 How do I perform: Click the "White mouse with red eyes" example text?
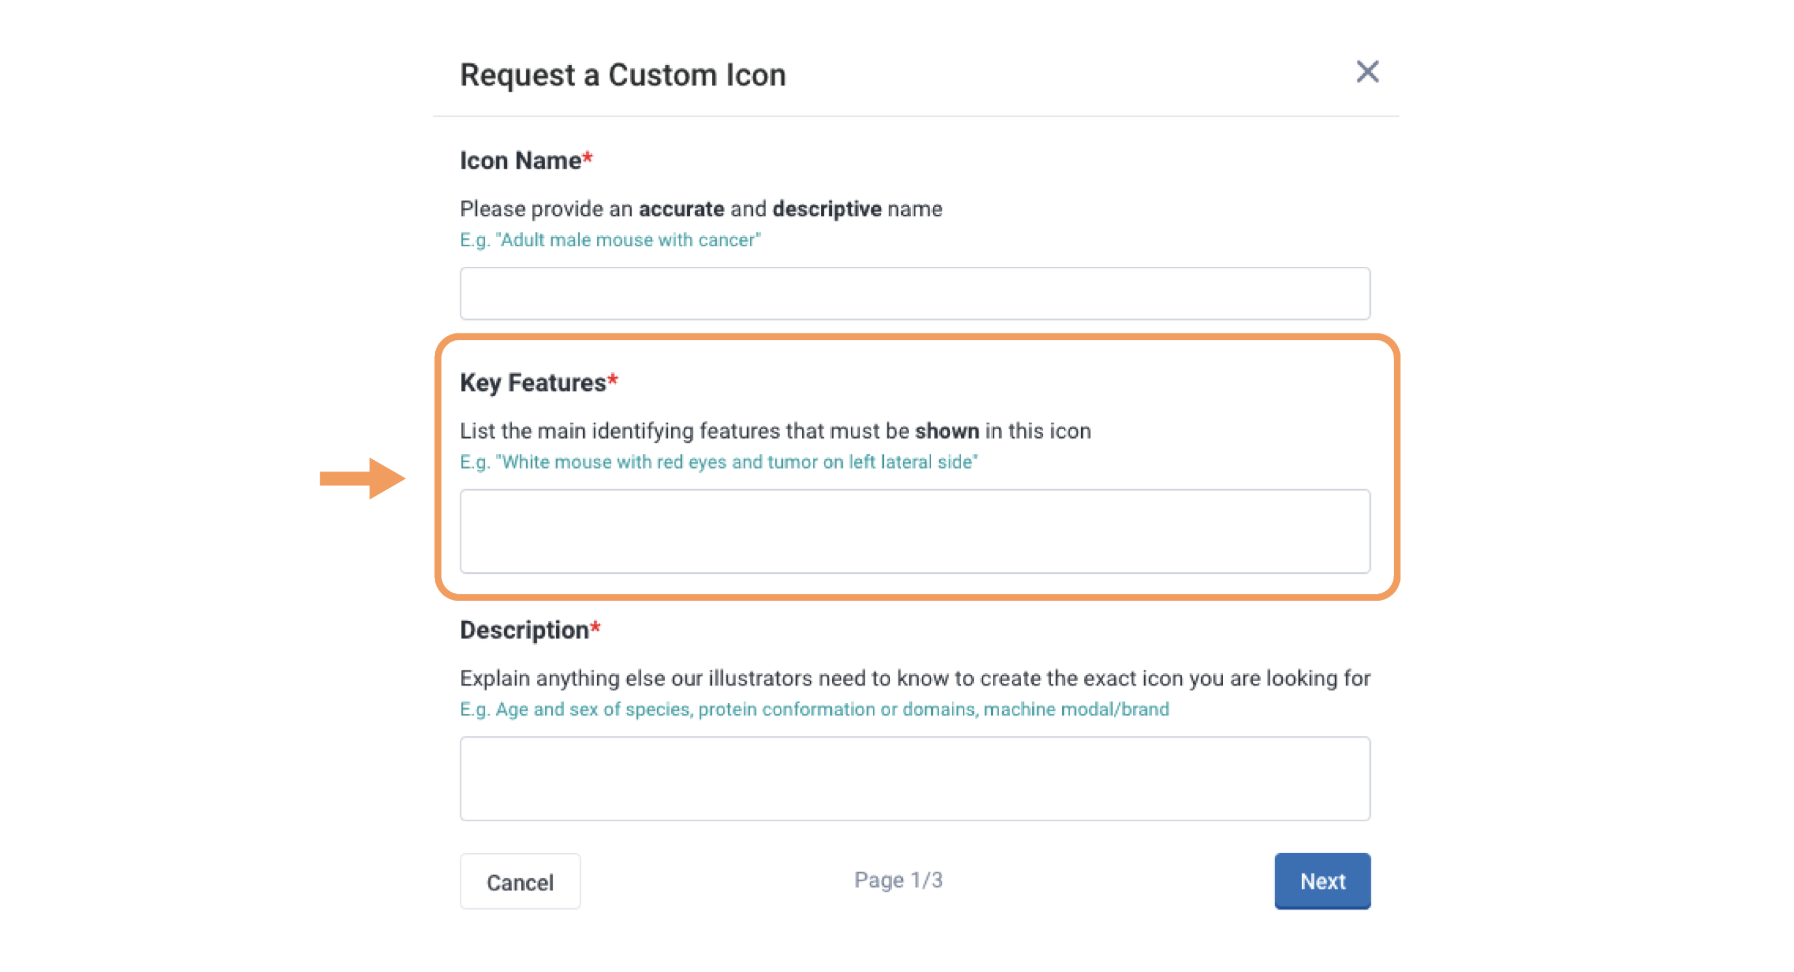click(x=718, y=462)
